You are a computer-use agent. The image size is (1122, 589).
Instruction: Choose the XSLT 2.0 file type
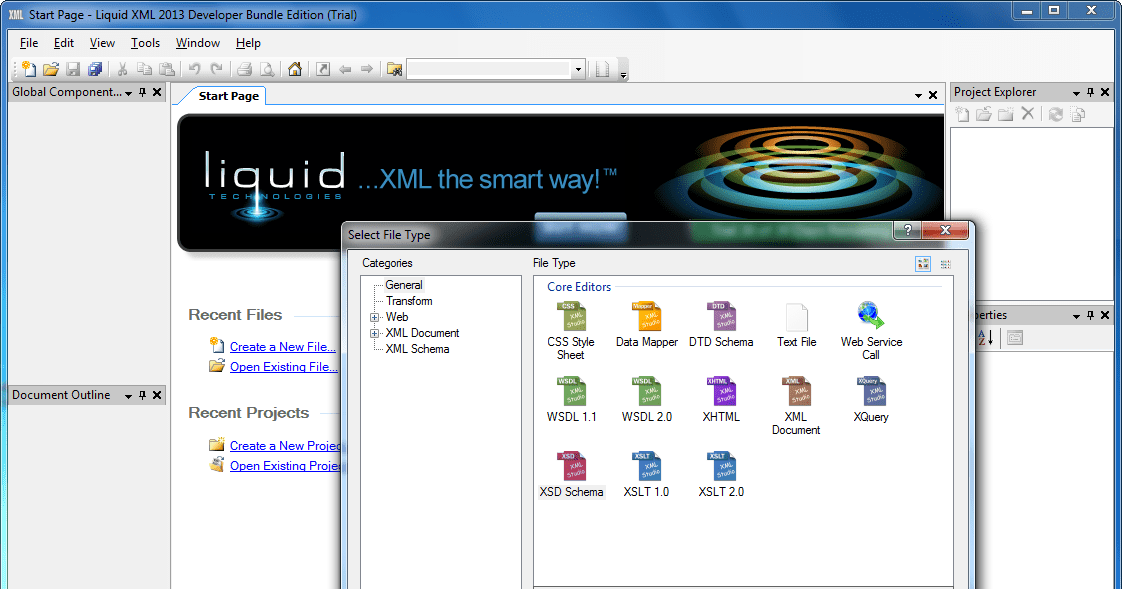[x=721, y=475]
